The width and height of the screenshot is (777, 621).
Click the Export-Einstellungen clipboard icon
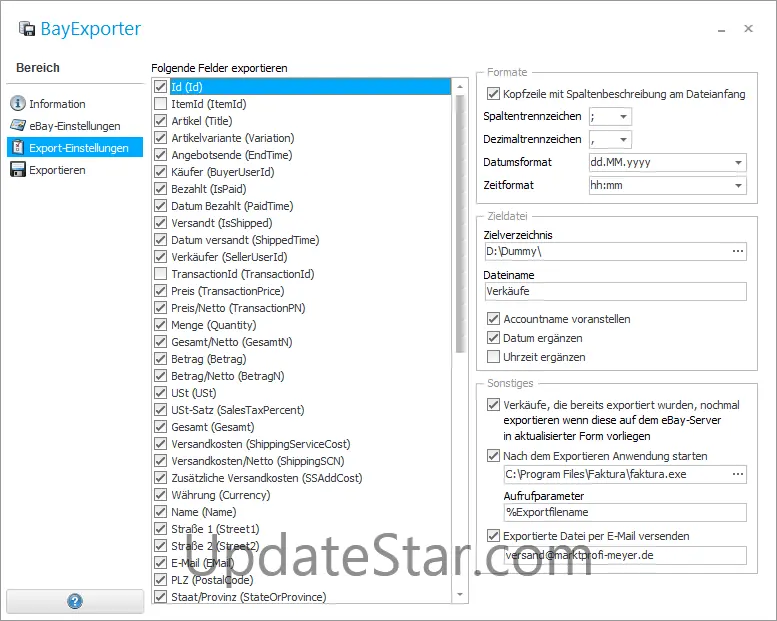[18, 147]
